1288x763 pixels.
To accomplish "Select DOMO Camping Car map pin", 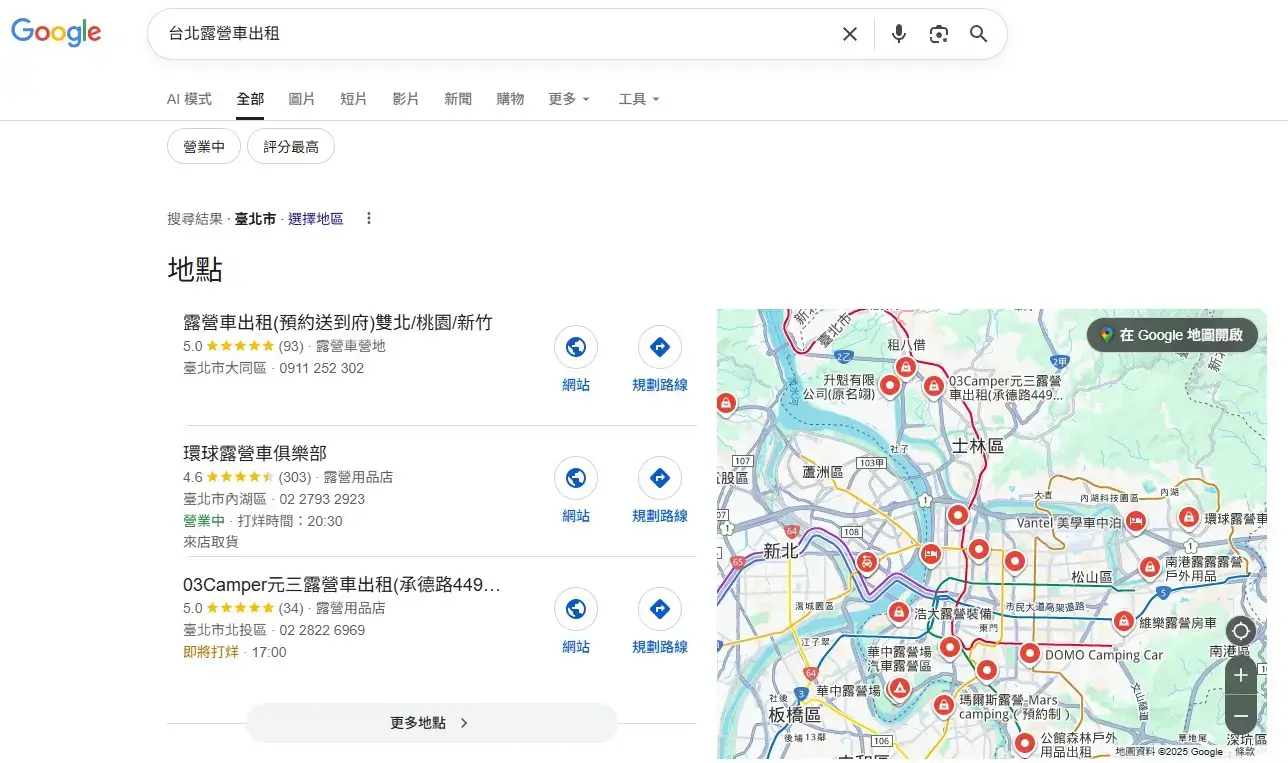I will click(1030, 654).
